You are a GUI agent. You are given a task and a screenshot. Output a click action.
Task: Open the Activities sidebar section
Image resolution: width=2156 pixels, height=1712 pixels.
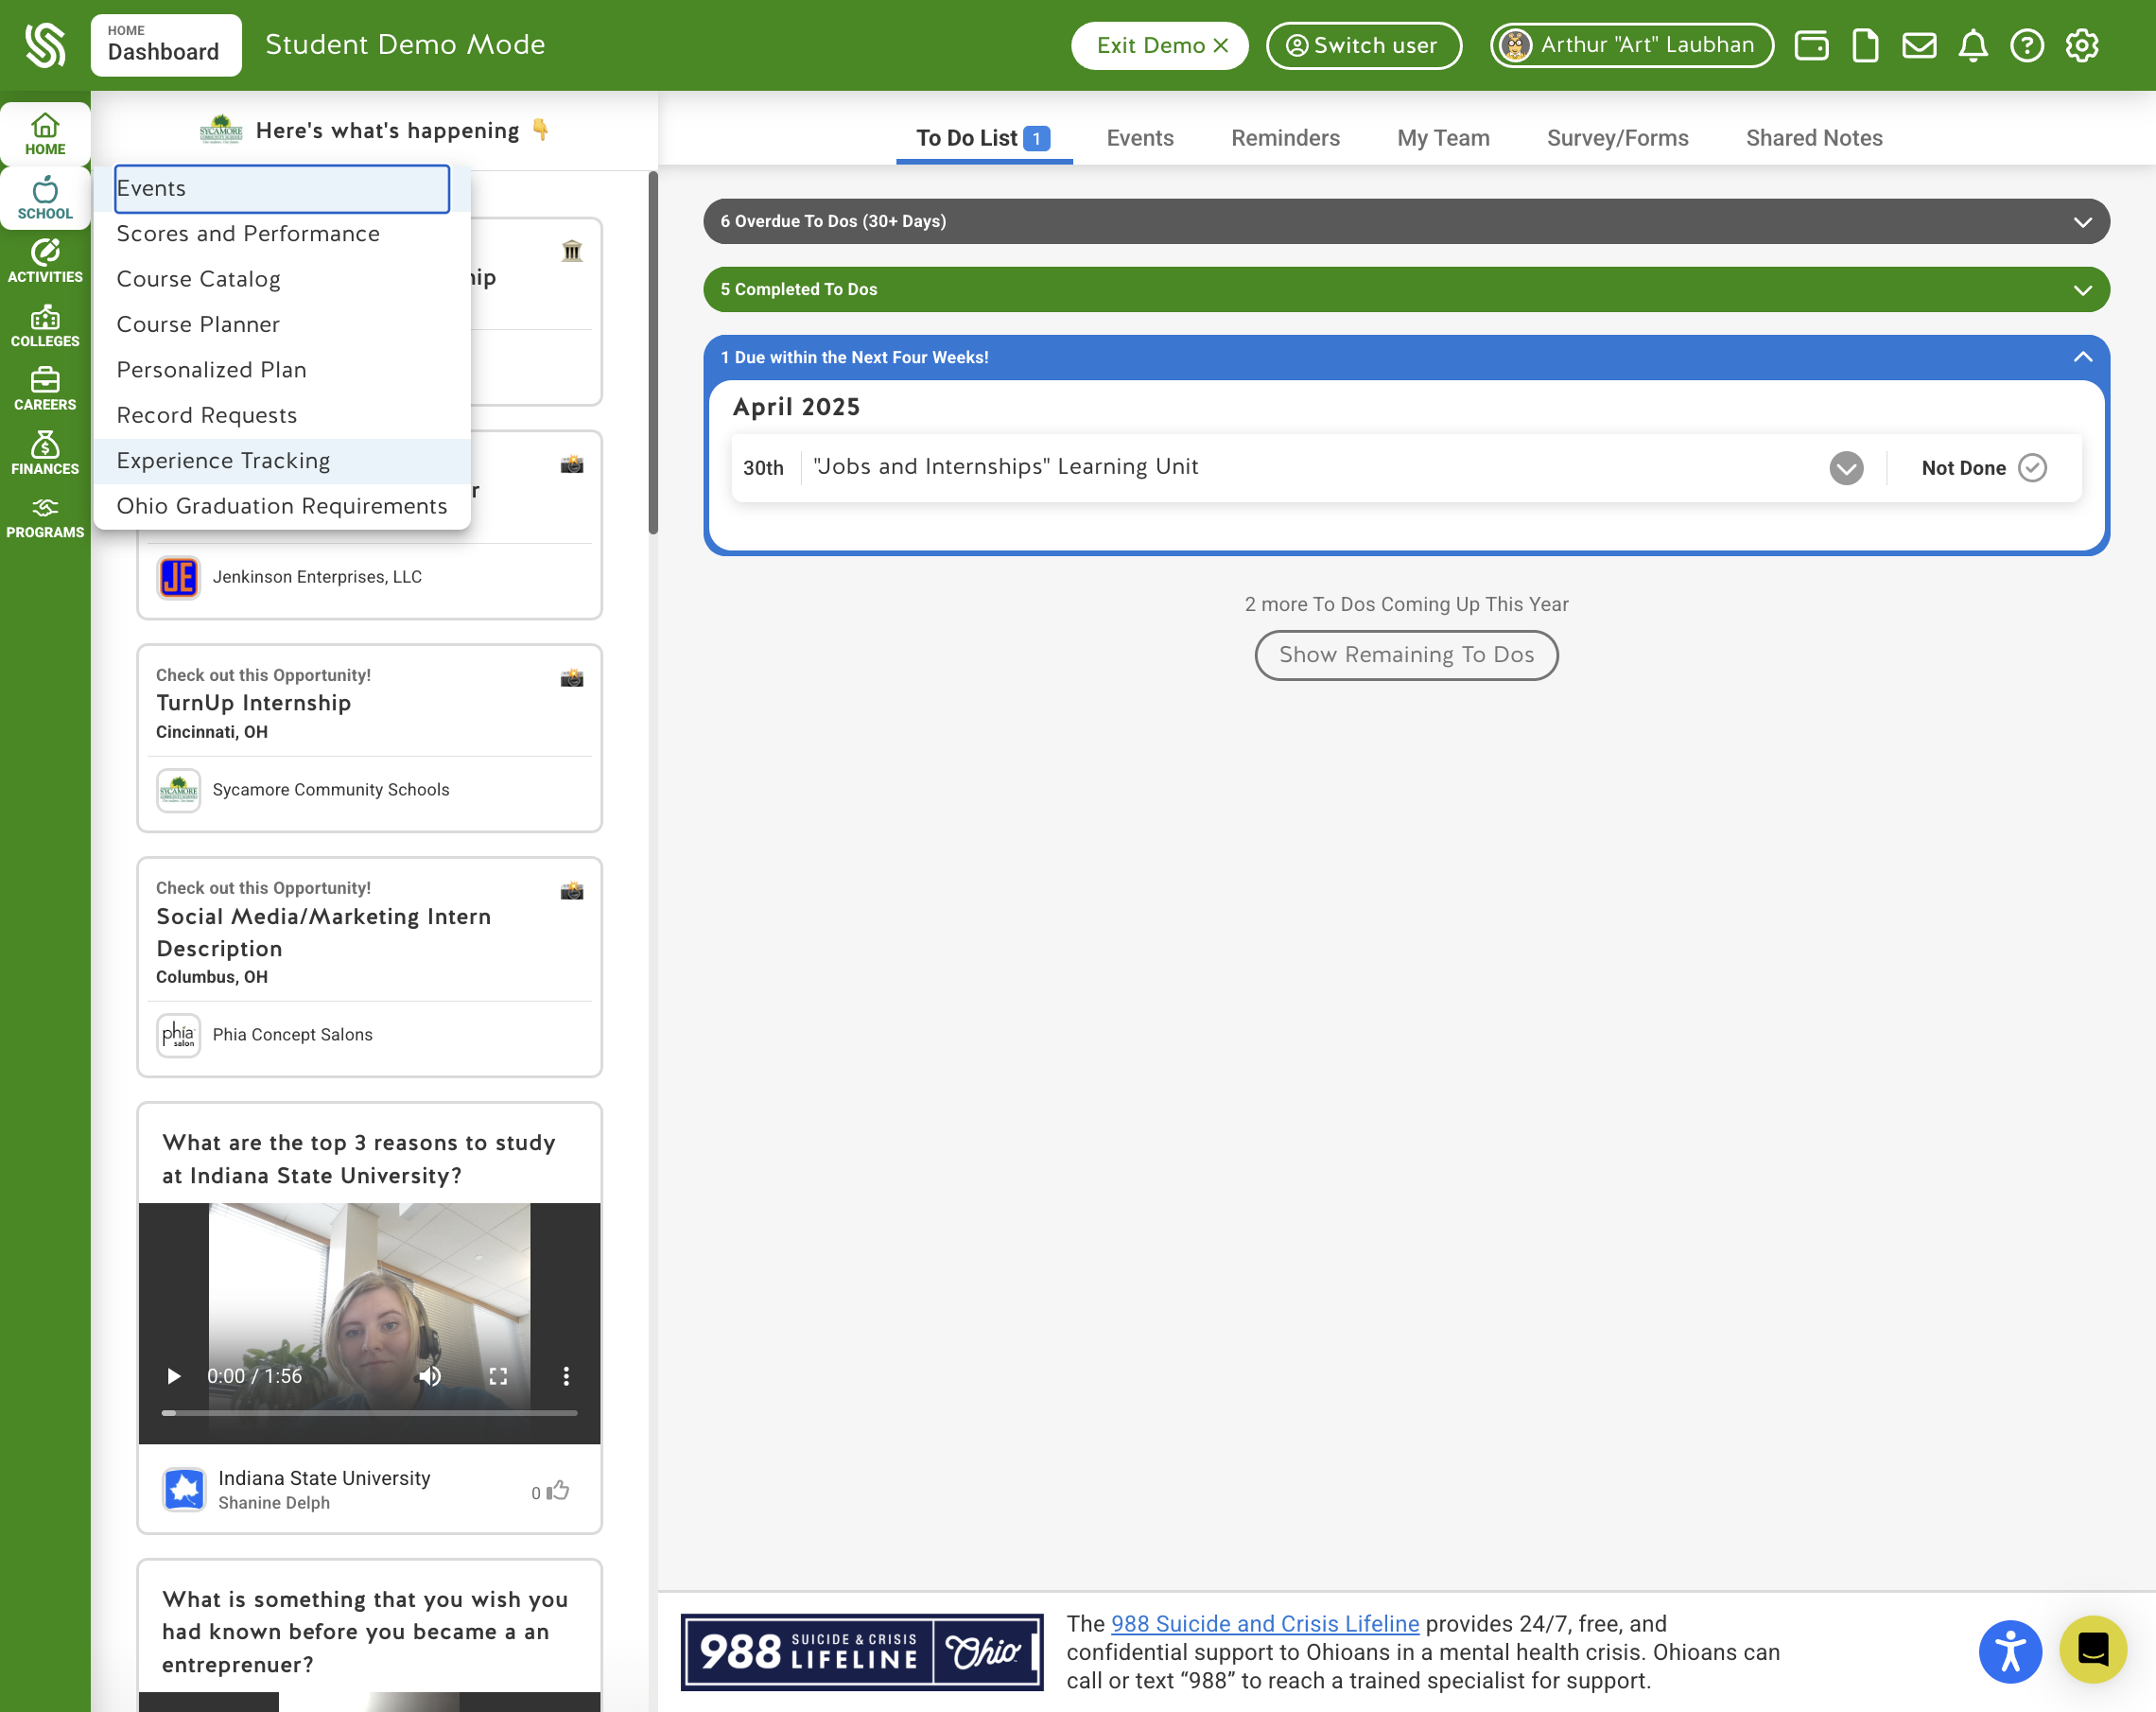(45, 262)
